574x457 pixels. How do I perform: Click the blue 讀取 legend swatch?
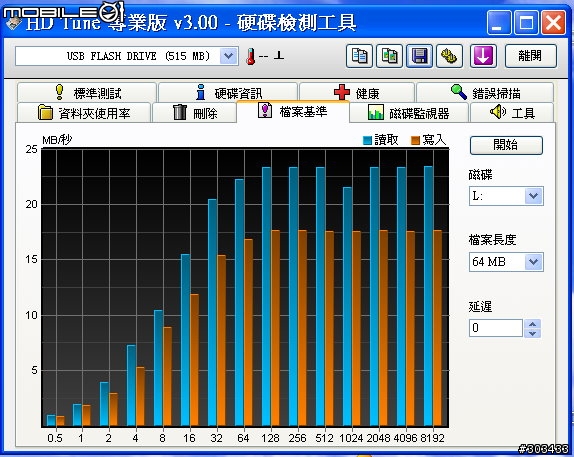pyautogui.click(x=367, y=140)
